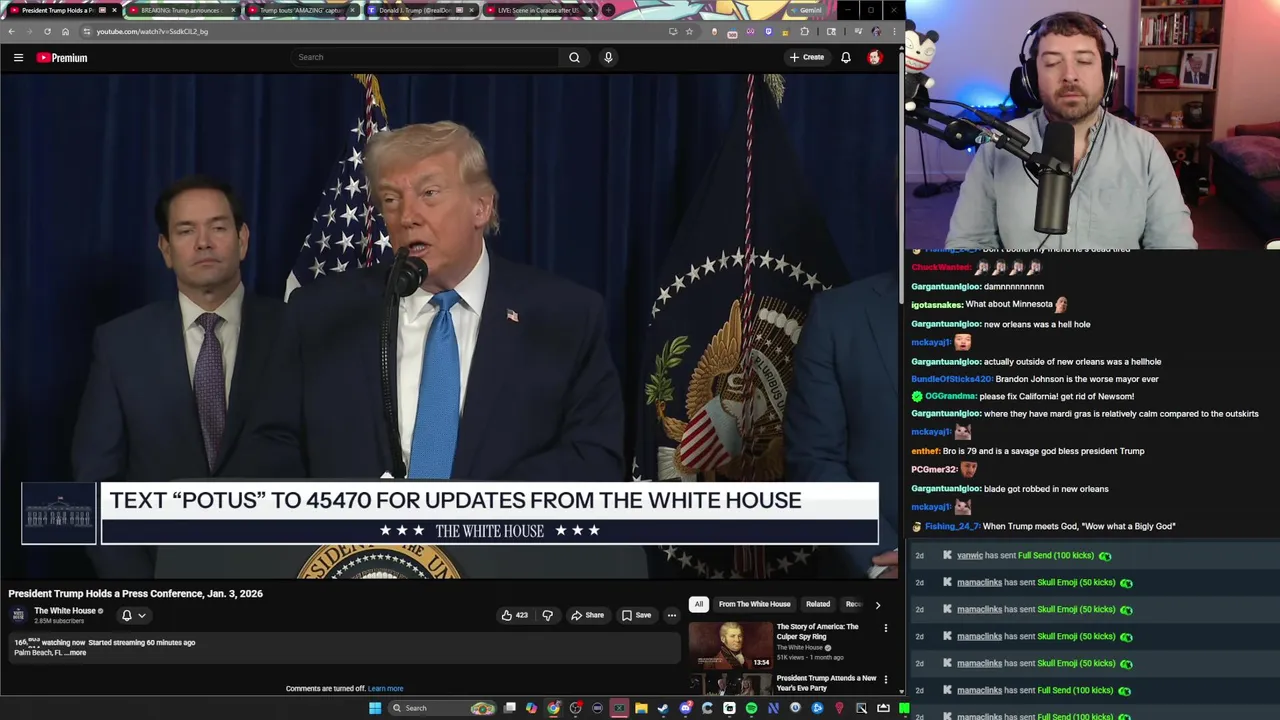Click the browser address bar URL

[x=152, y=31]
